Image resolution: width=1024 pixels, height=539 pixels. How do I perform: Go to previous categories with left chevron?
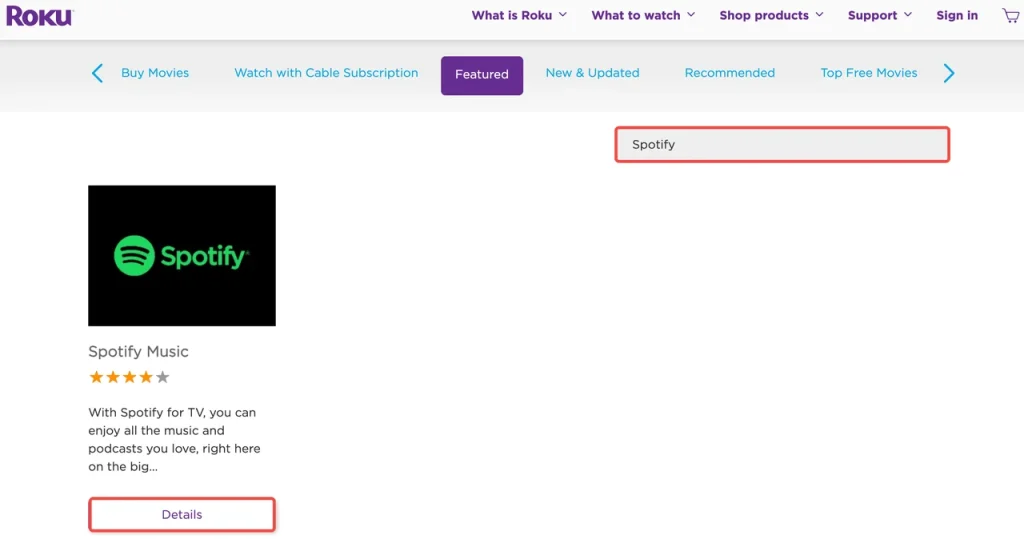point(97,73)
